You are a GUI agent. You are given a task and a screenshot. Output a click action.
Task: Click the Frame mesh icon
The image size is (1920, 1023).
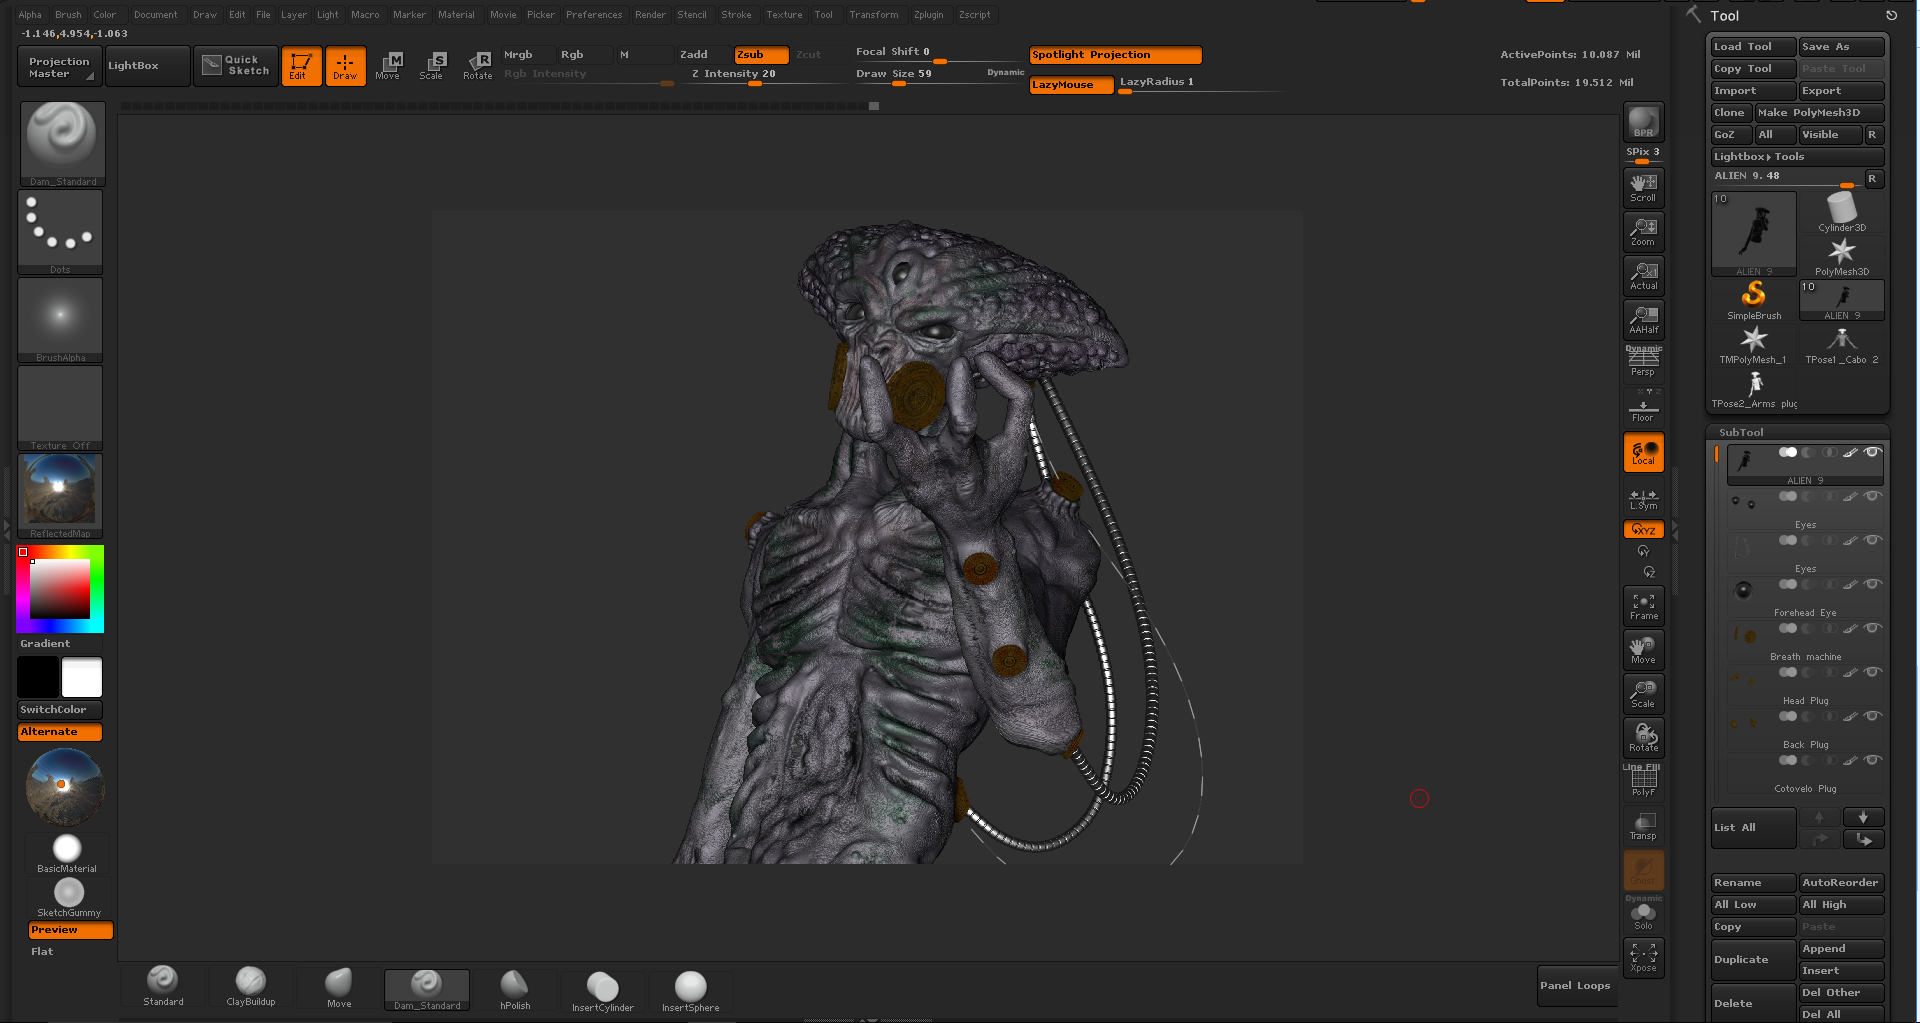tap(1643, 606)
